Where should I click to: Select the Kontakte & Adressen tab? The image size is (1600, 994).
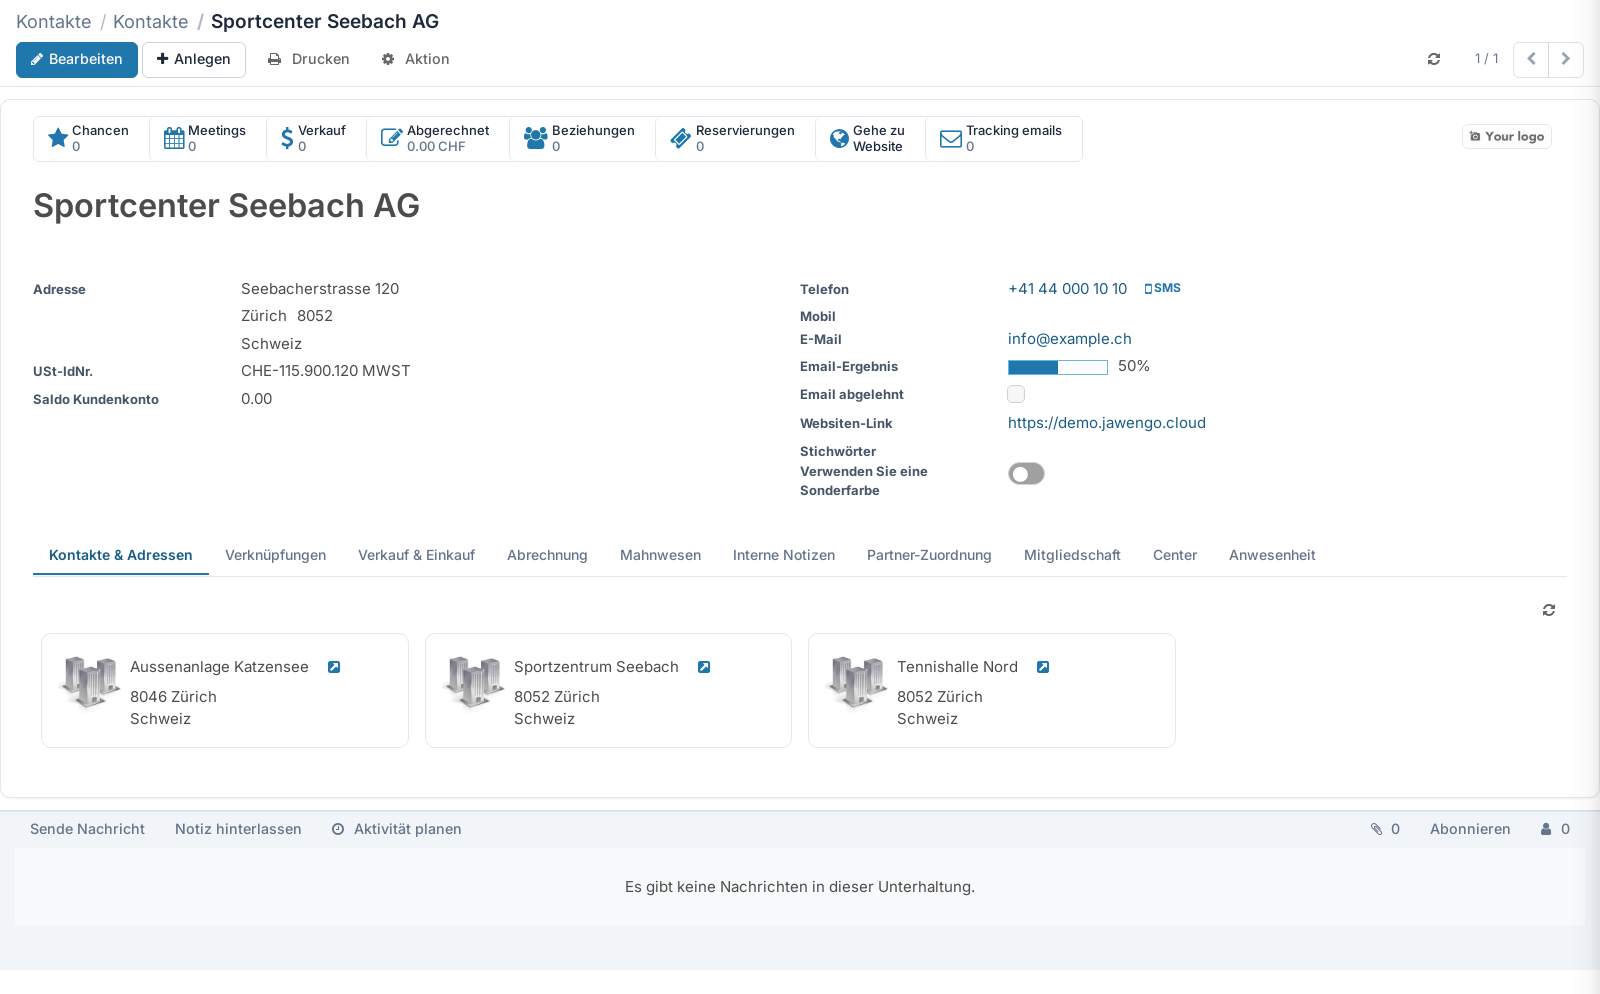pos(121,555)
